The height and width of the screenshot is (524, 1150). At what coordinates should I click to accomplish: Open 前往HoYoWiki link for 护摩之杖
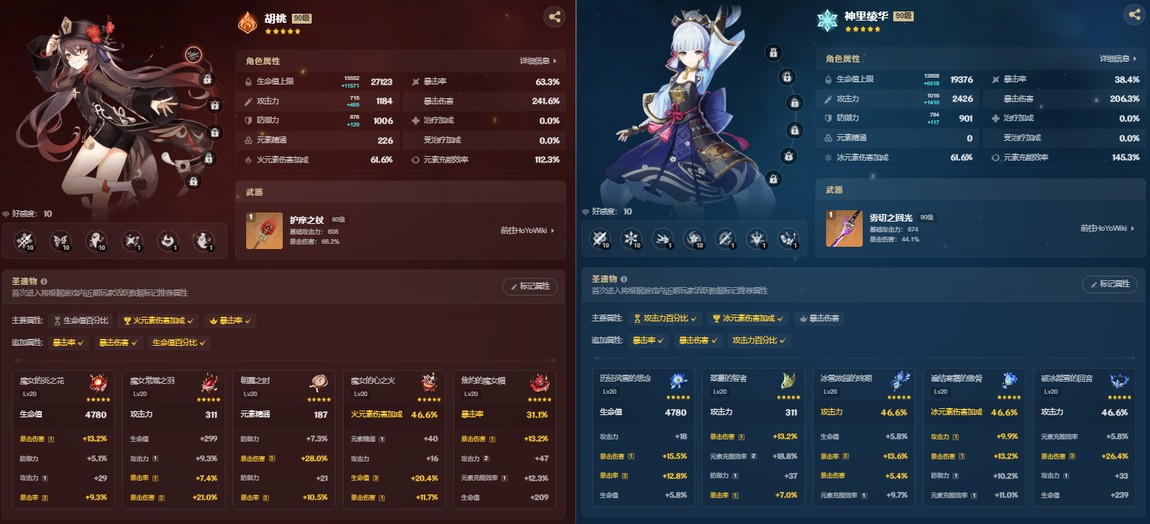[527, 230]
